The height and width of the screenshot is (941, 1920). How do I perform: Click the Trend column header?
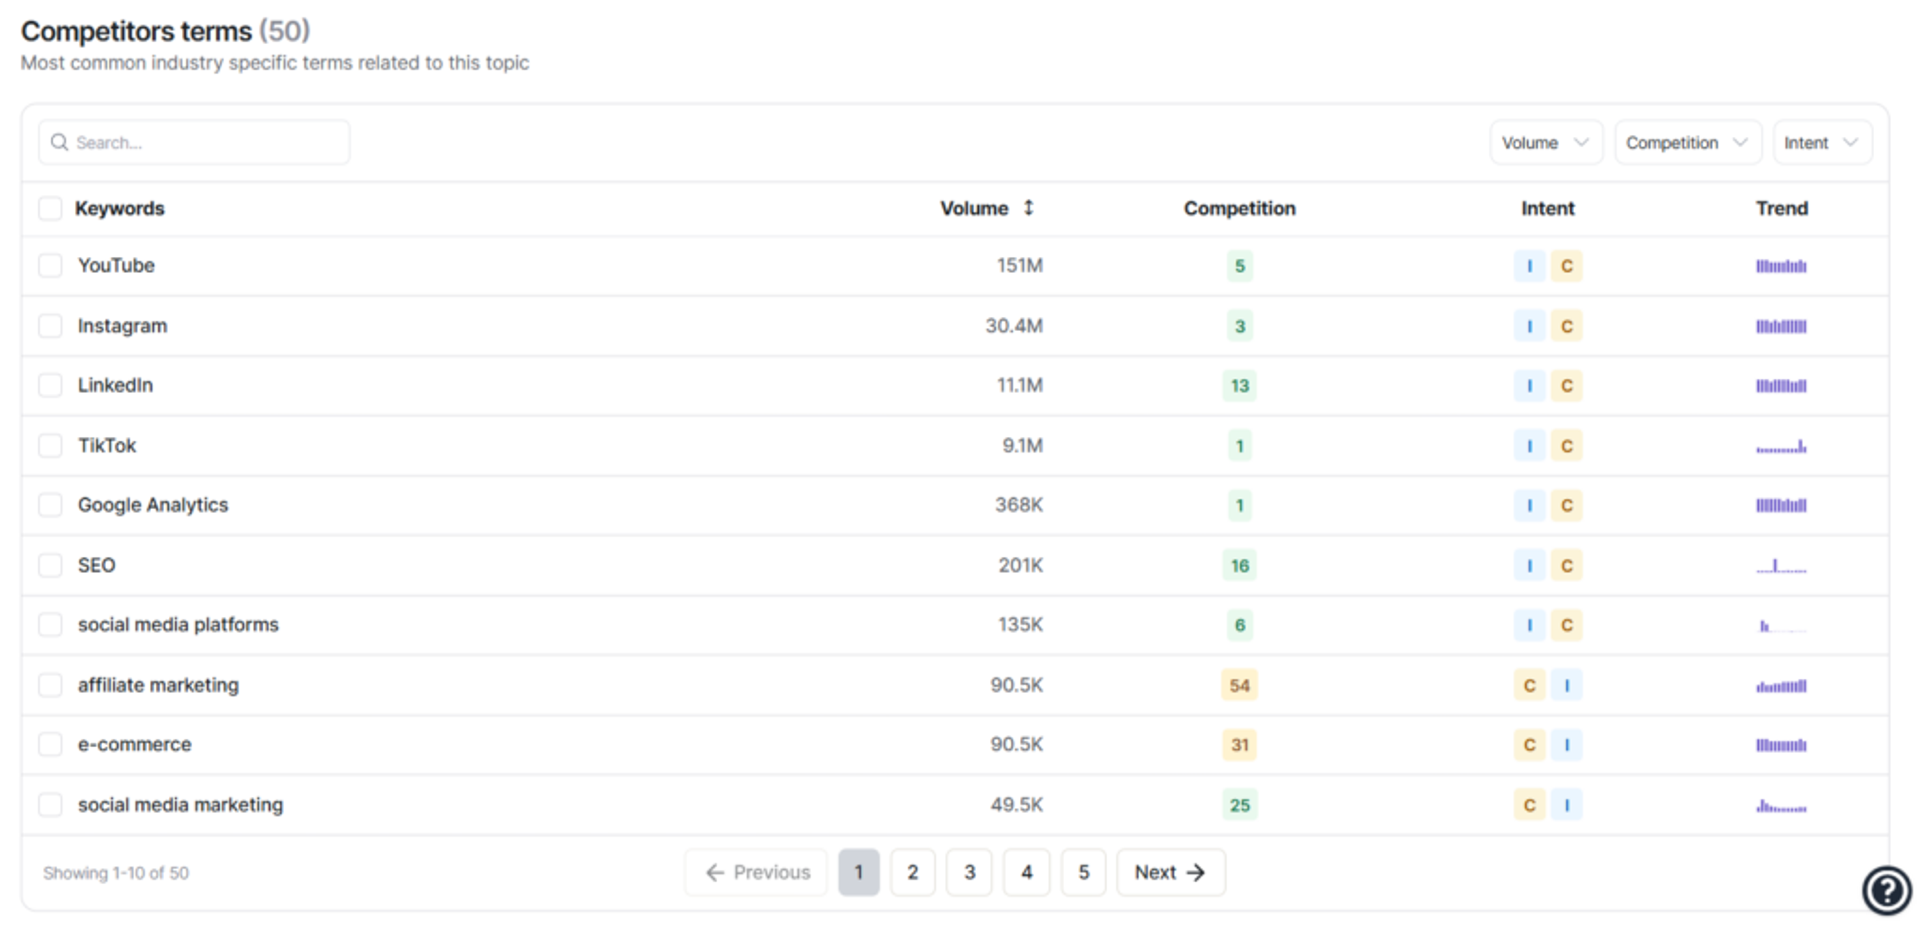point(1782,208)
